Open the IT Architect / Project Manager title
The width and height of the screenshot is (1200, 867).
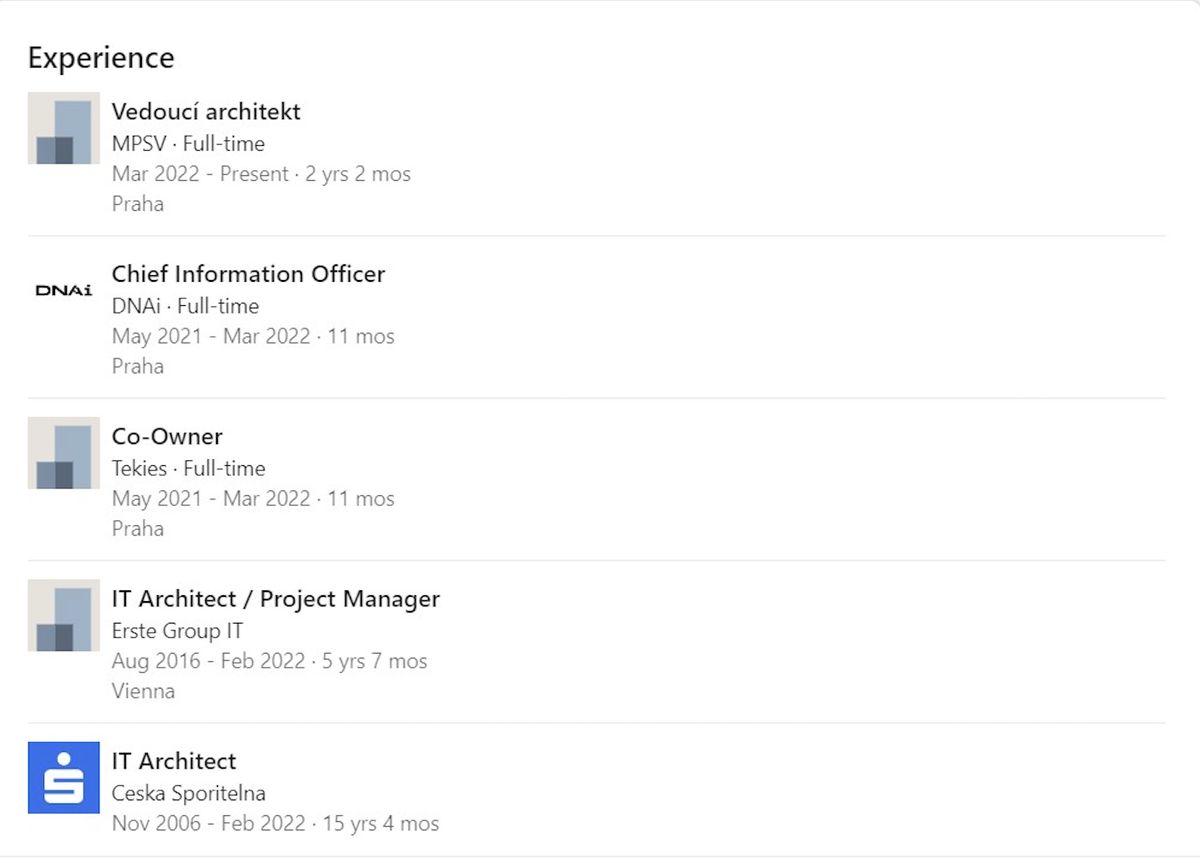tap(276, 599)
